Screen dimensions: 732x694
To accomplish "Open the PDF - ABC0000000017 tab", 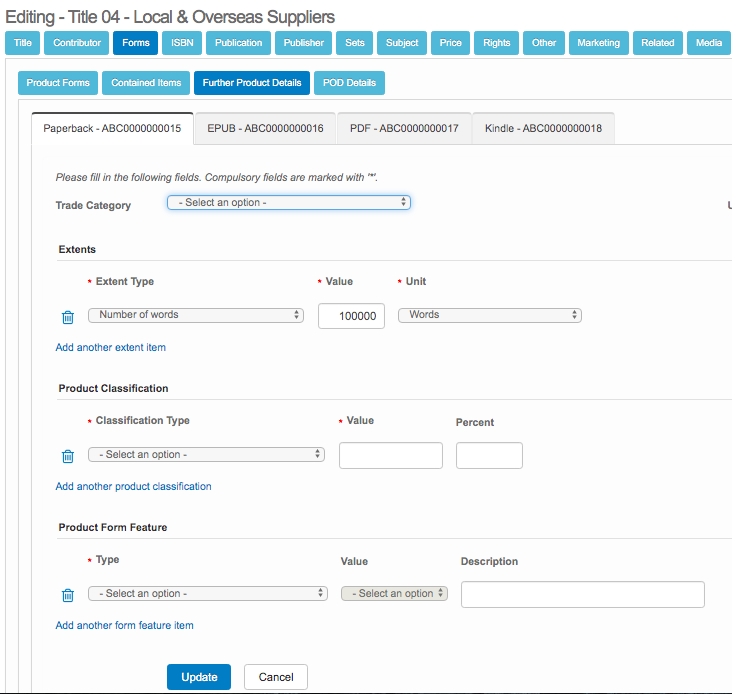I will click(404, 129).
